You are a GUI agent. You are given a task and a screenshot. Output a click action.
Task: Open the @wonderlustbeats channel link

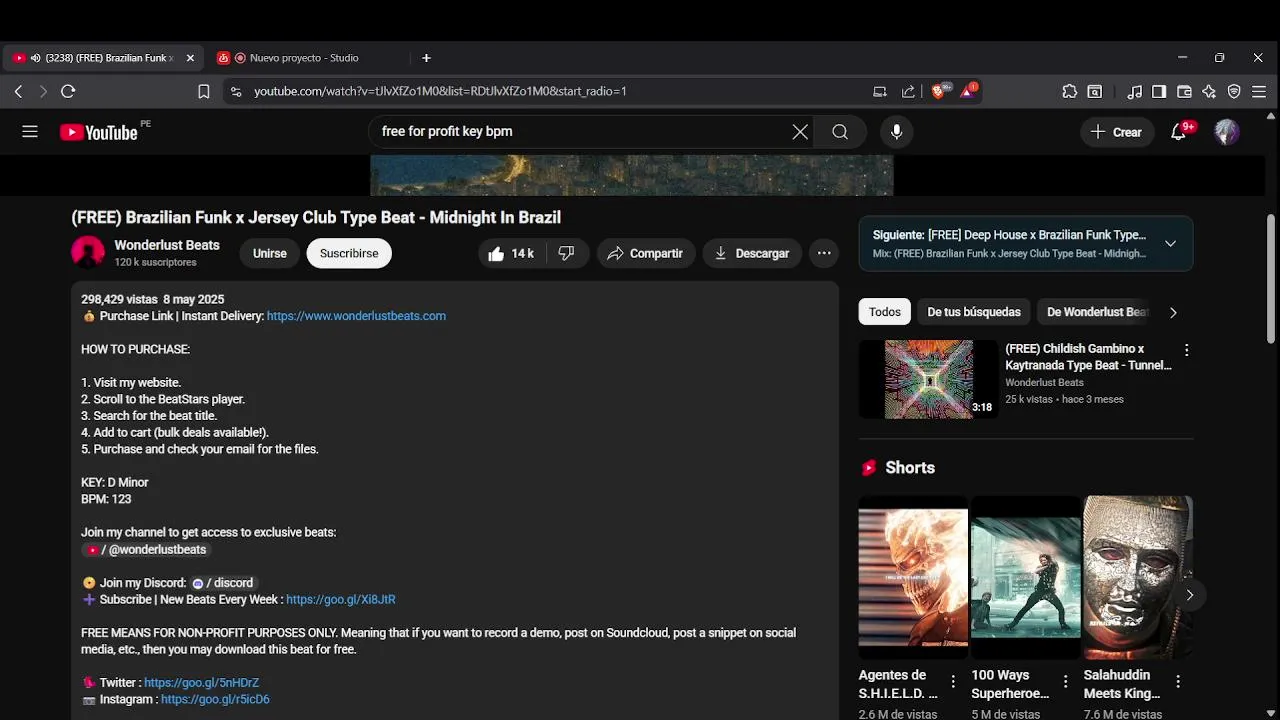[x=147, y=549]
